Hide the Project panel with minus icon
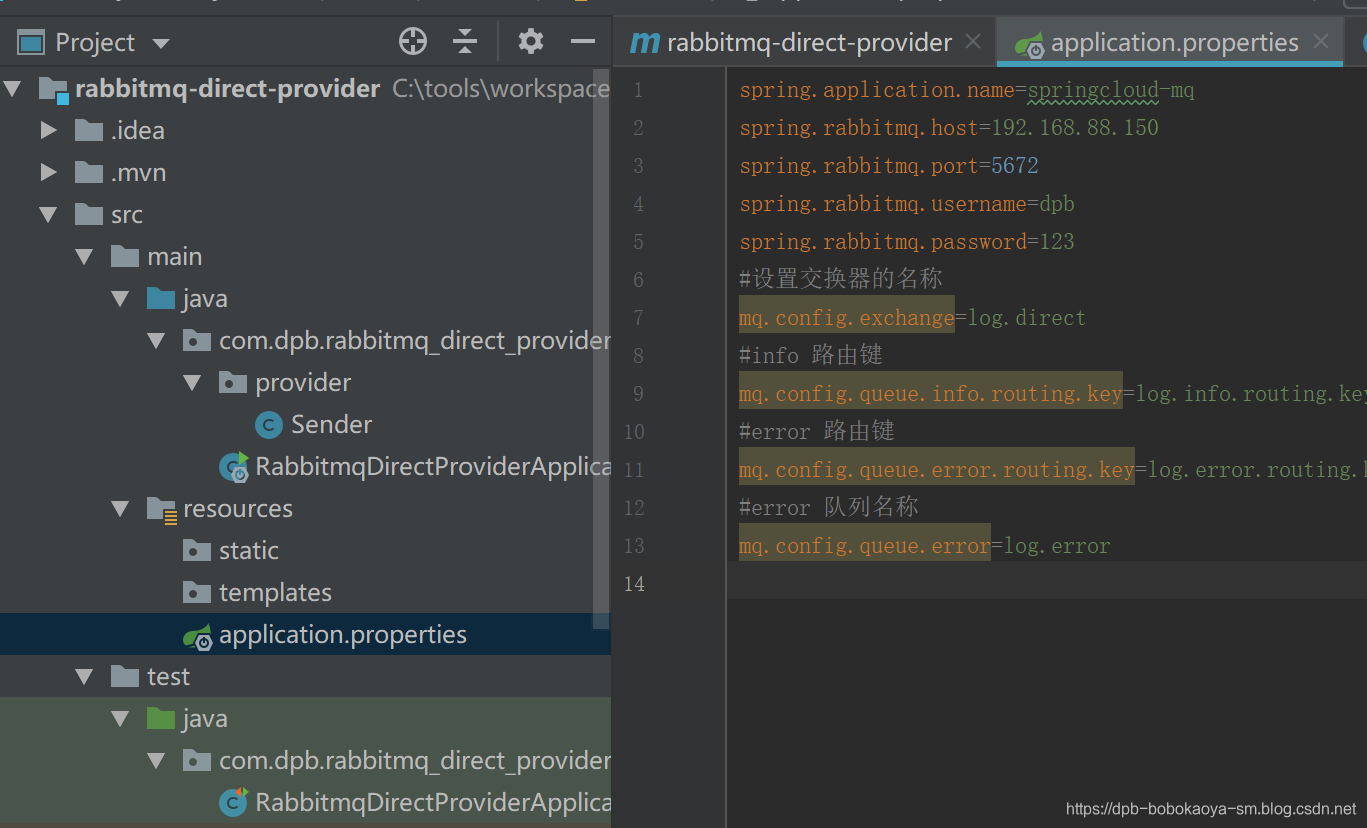This screenshot has height=828, width=1367. click(583, 42)
